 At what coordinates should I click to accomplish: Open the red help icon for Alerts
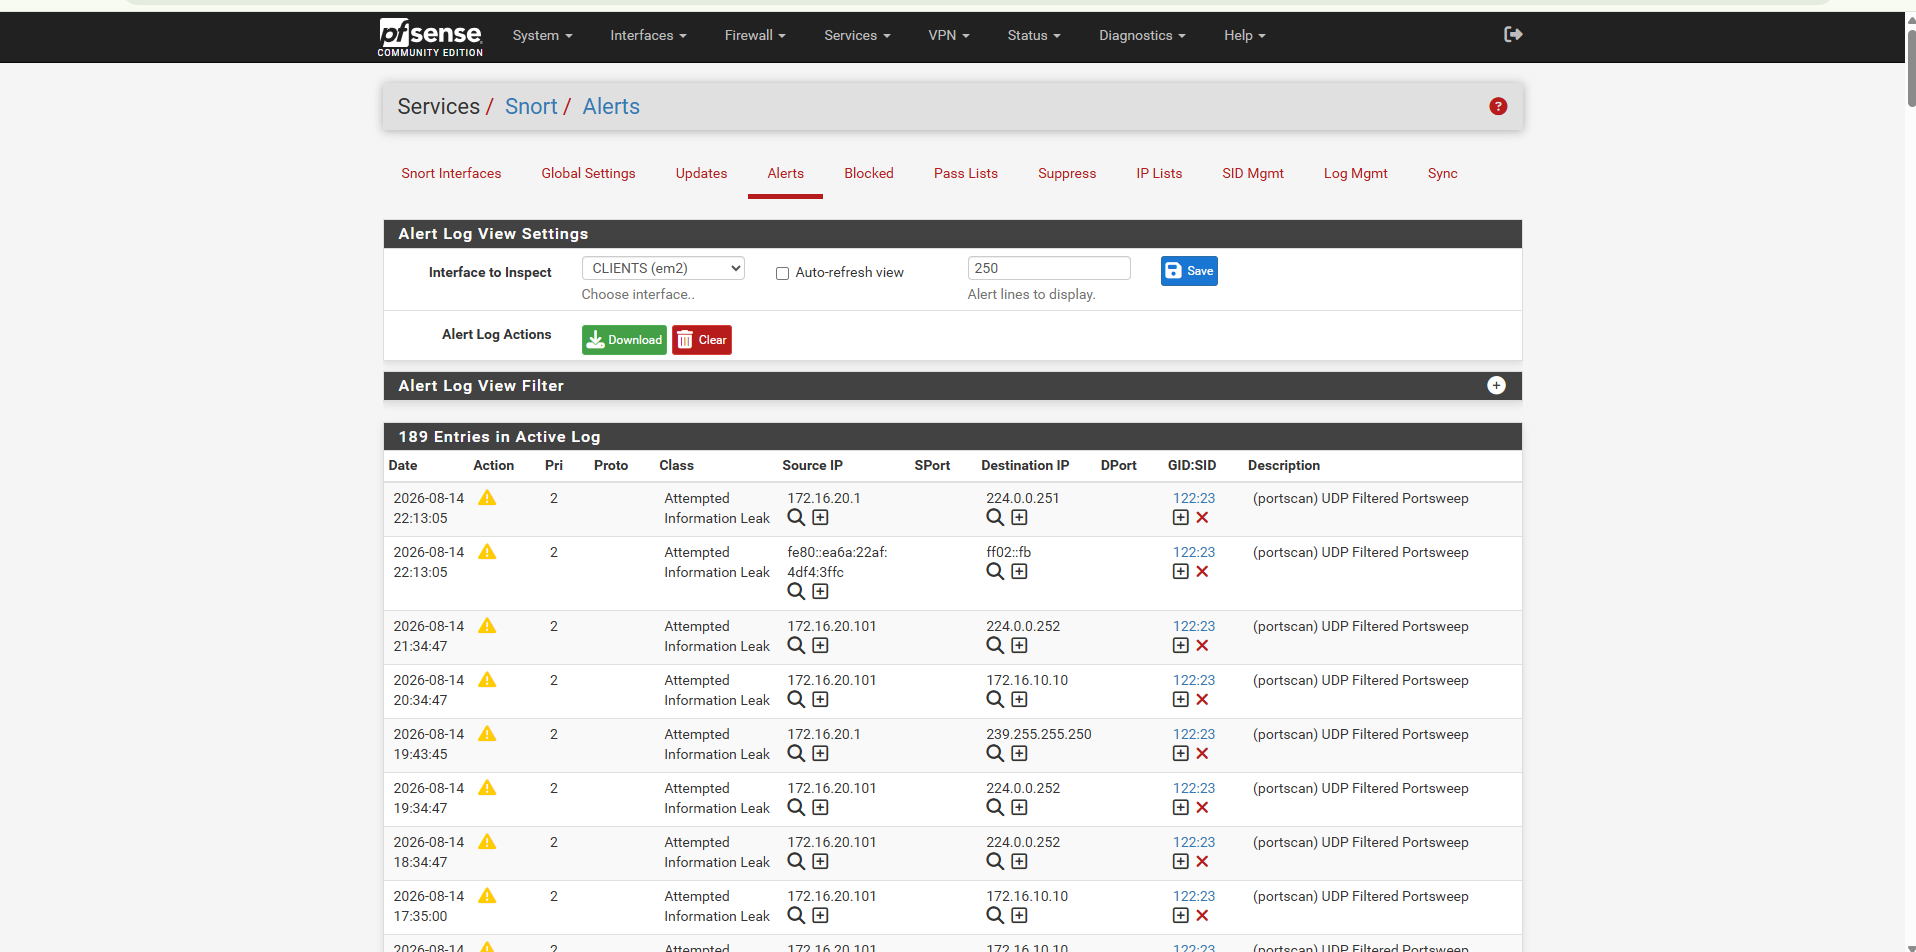[1497, 106]
